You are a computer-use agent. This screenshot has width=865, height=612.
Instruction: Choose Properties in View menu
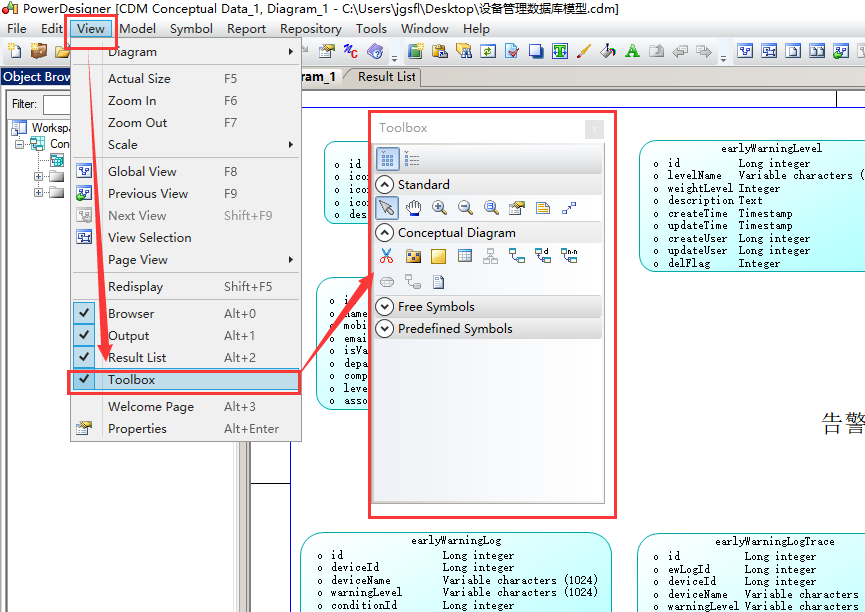[186, 429]
